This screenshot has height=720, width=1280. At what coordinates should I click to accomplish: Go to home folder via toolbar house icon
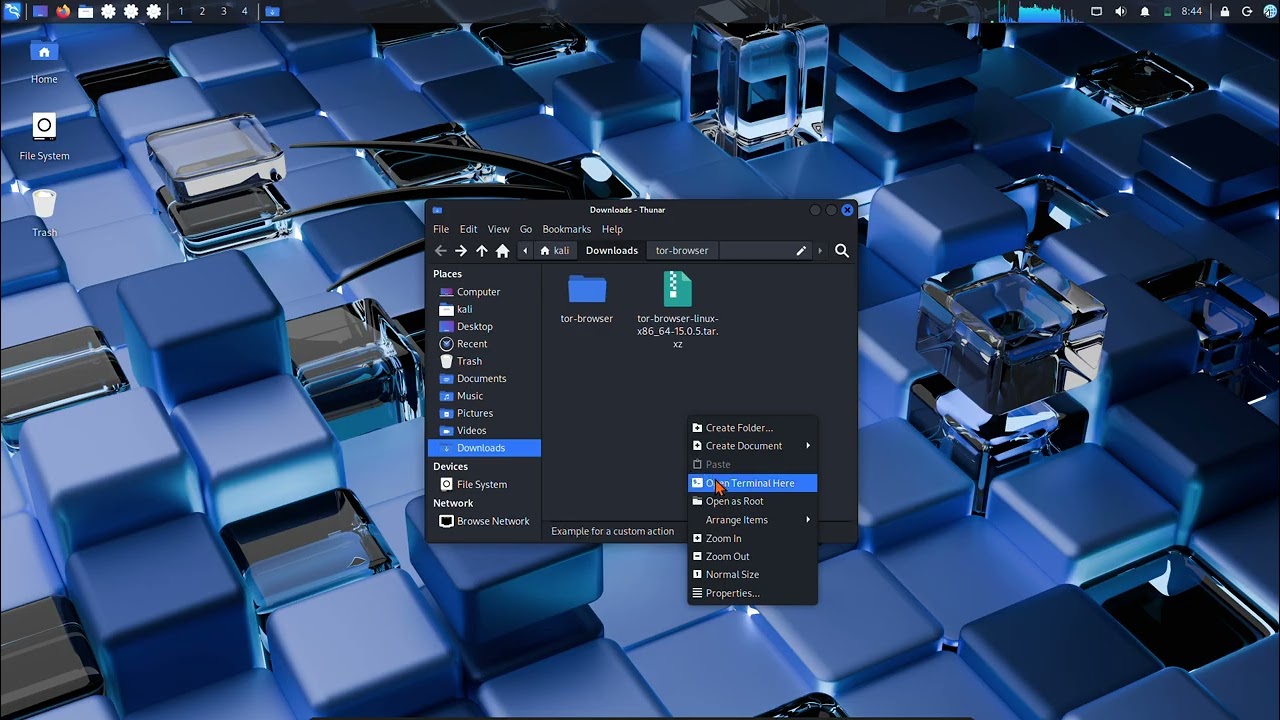(503, 251)
